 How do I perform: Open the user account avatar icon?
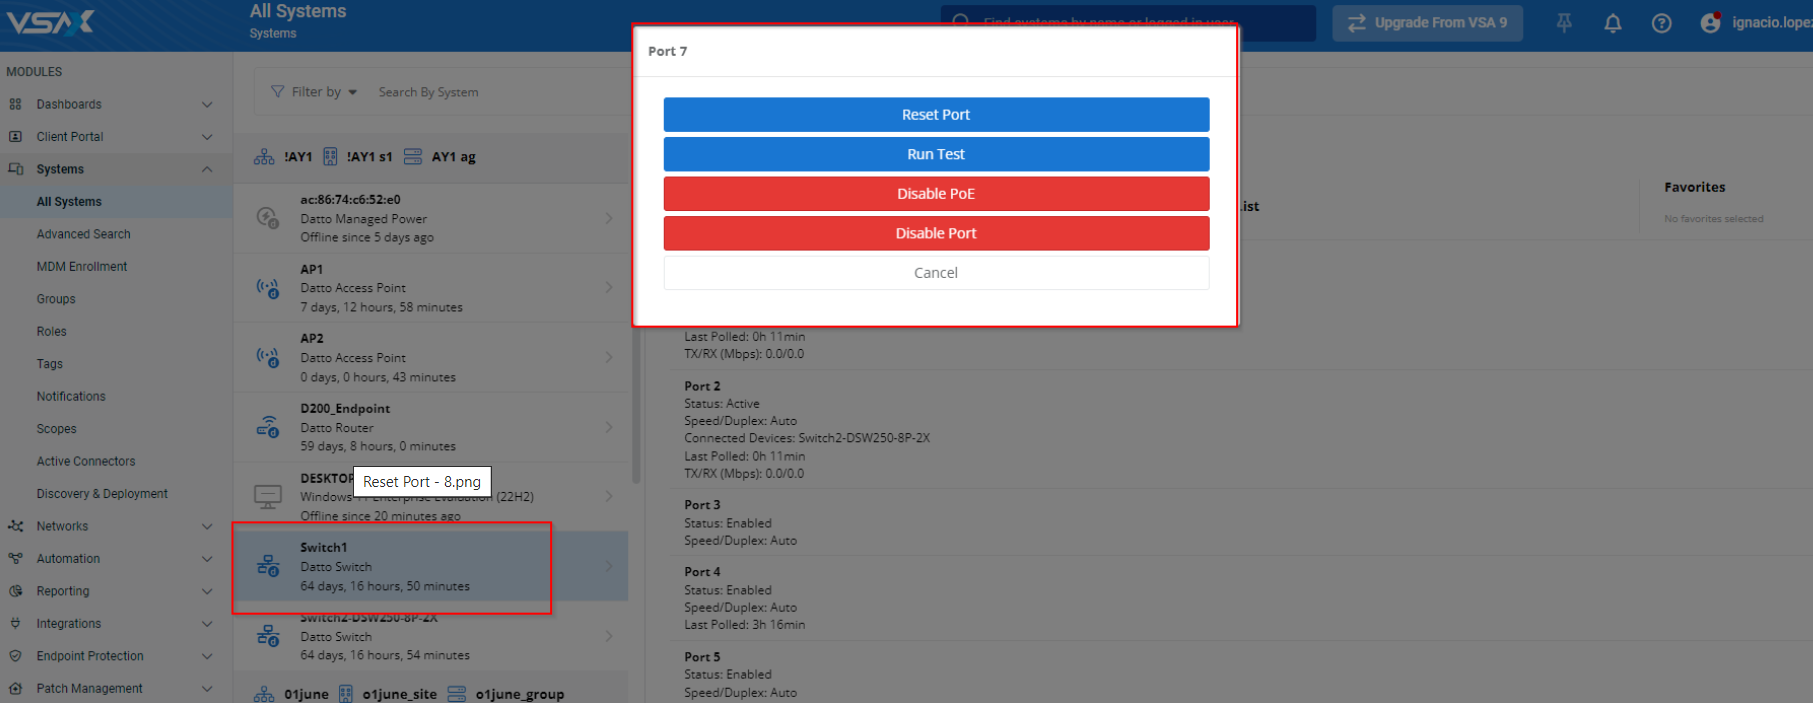1710,23
